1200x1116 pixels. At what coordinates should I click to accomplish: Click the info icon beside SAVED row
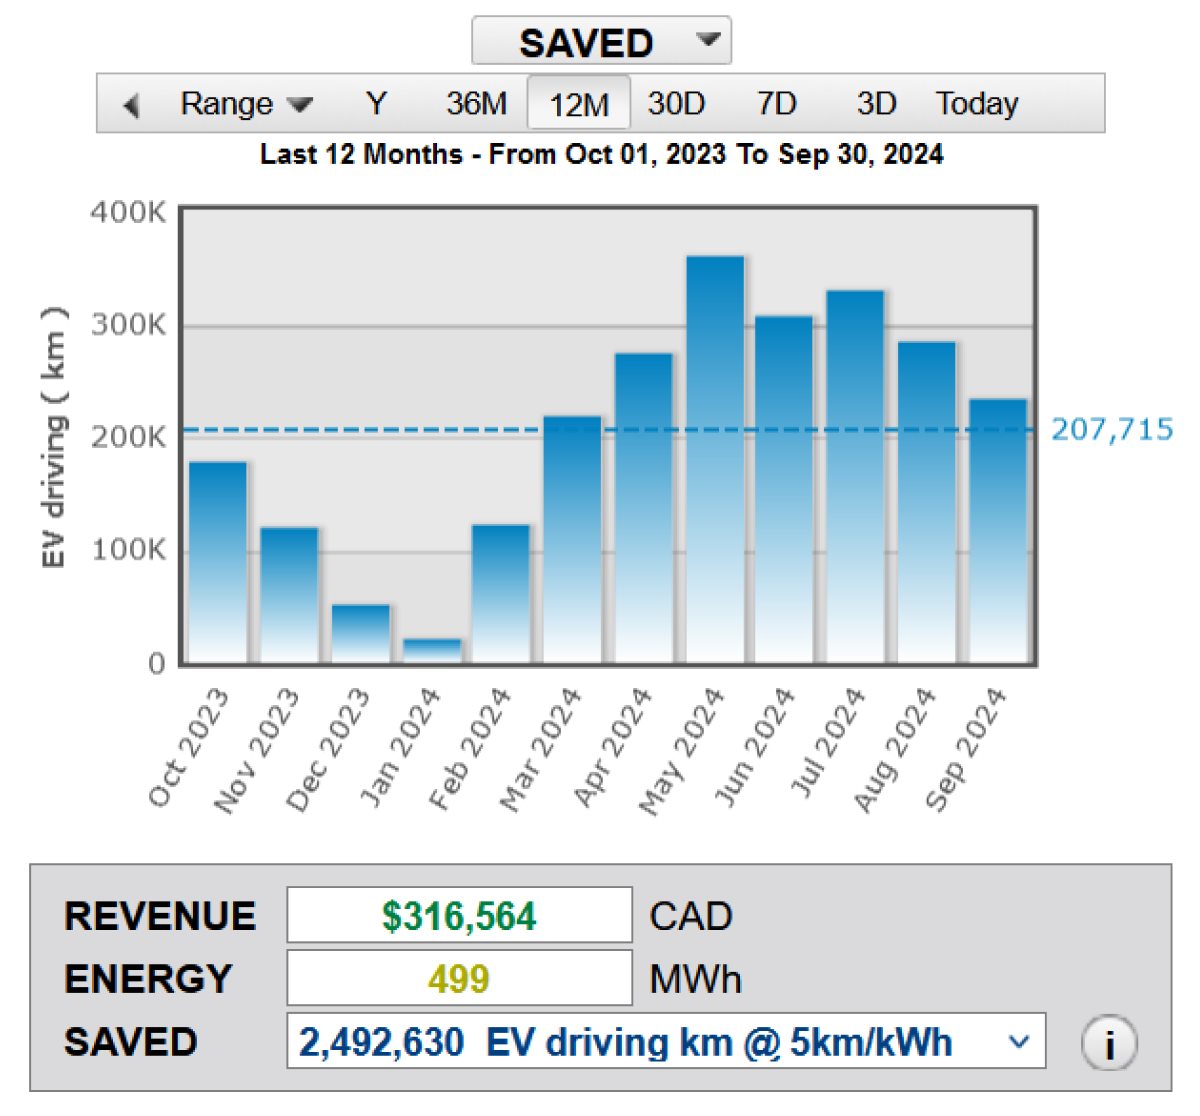[1109, 1043]
